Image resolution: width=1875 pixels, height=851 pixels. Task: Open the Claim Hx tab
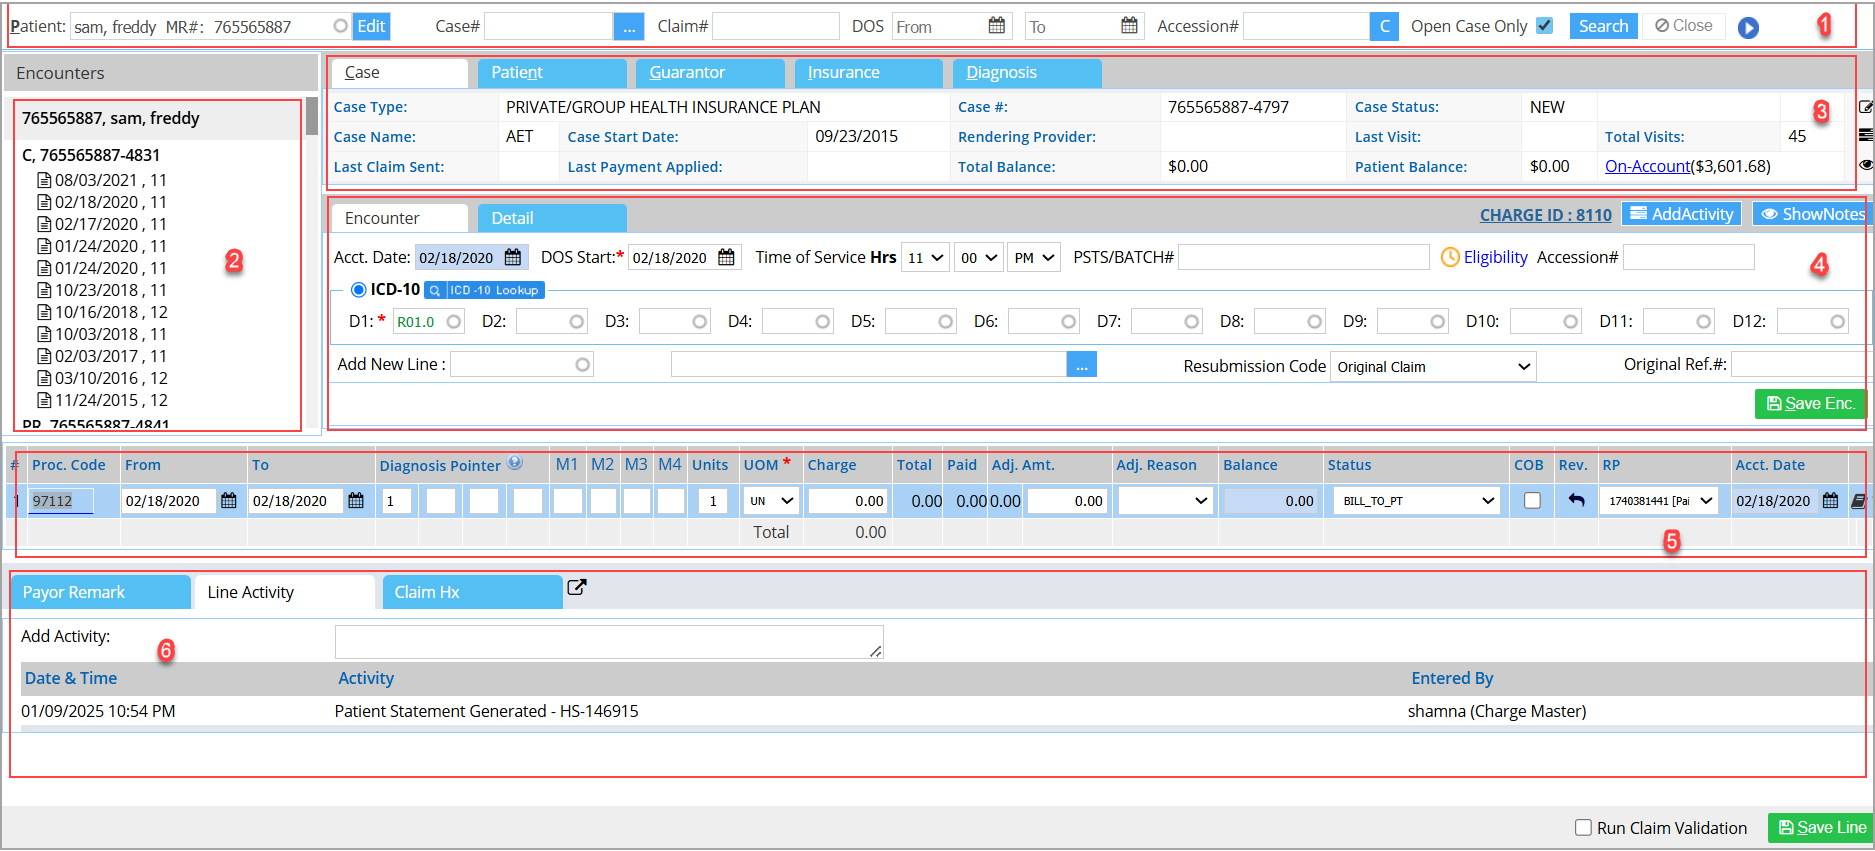point(472,592)
